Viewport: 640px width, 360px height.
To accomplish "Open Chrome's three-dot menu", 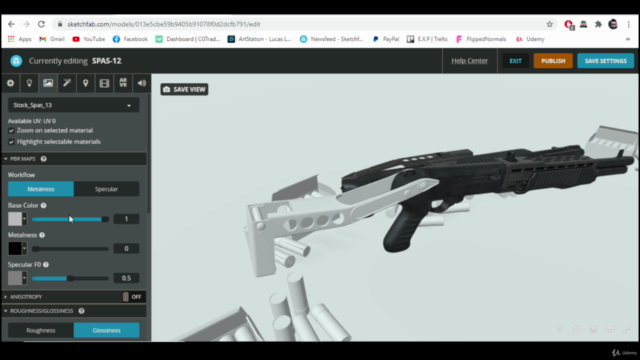I will 629,24.
